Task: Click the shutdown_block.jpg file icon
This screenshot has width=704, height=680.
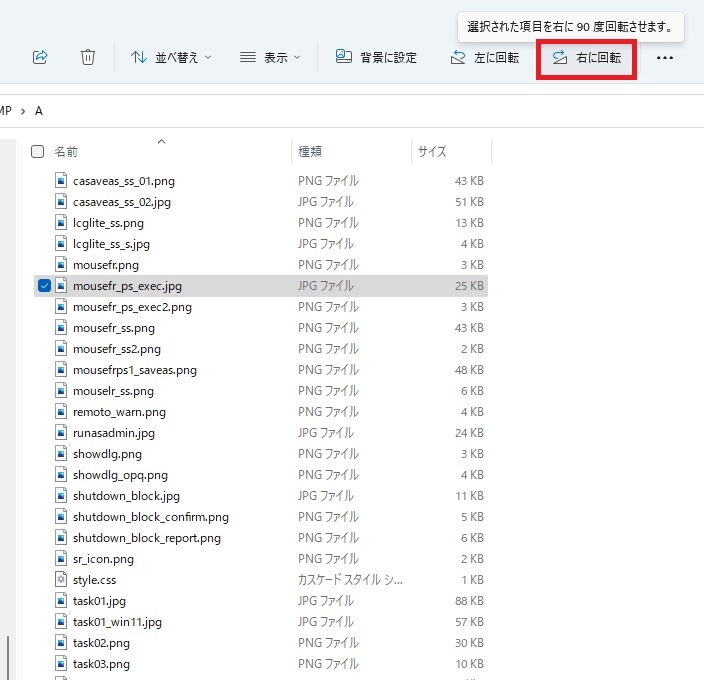Action: 61,496
